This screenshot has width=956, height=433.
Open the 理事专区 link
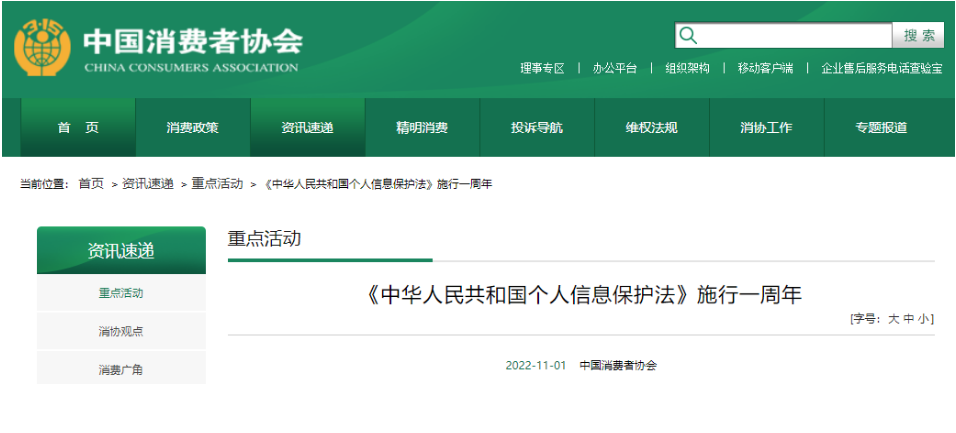point(542,68)
